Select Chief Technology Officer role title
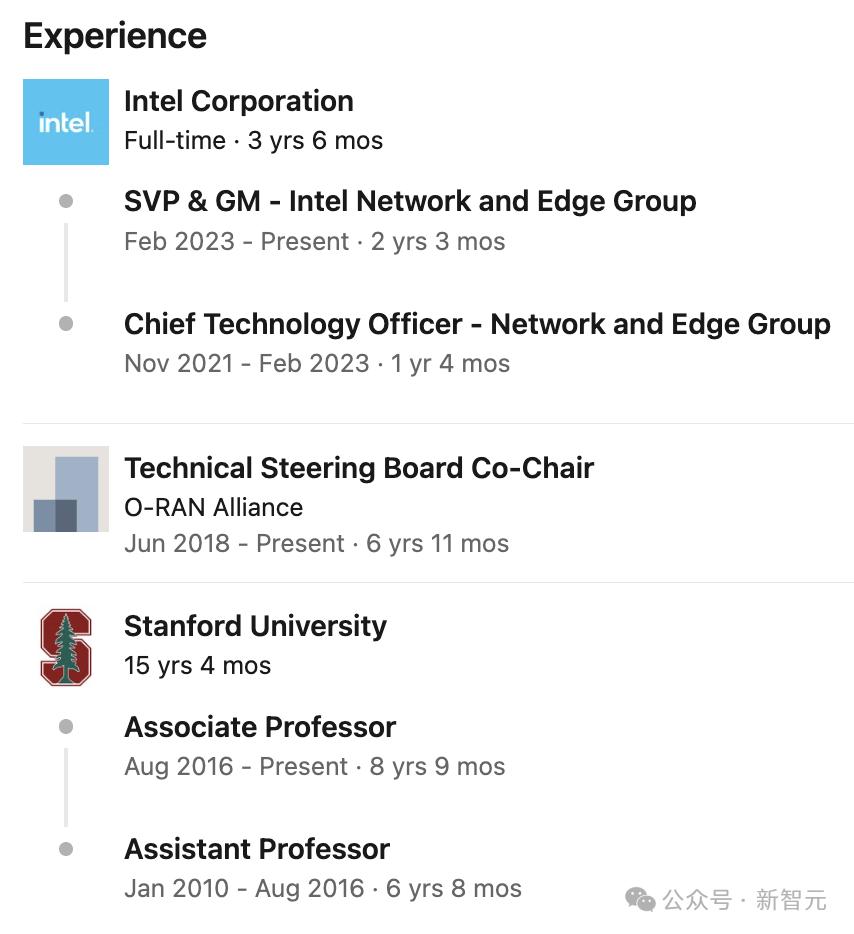Viewport: 854px width, 934px height. coord(477,324)
